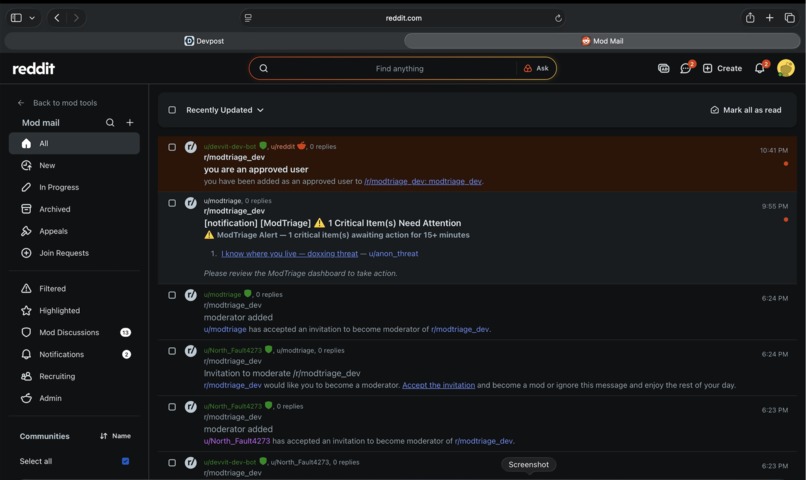Open the 'you are an approved user' conversation

(256, 170)
